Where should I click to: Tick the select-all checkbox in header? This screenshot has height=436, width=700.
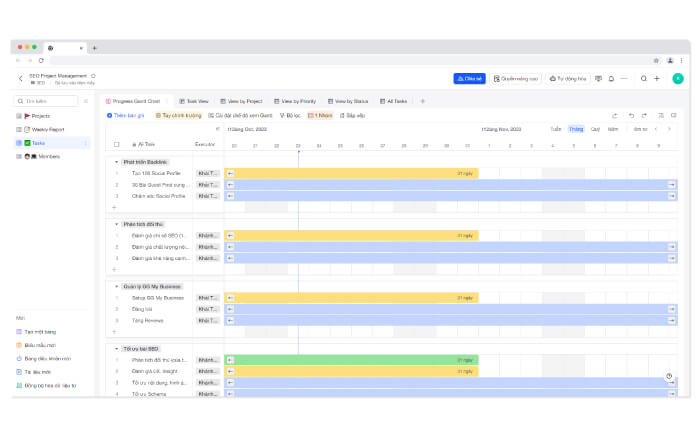pyautogui.click(x=116, y=144)
